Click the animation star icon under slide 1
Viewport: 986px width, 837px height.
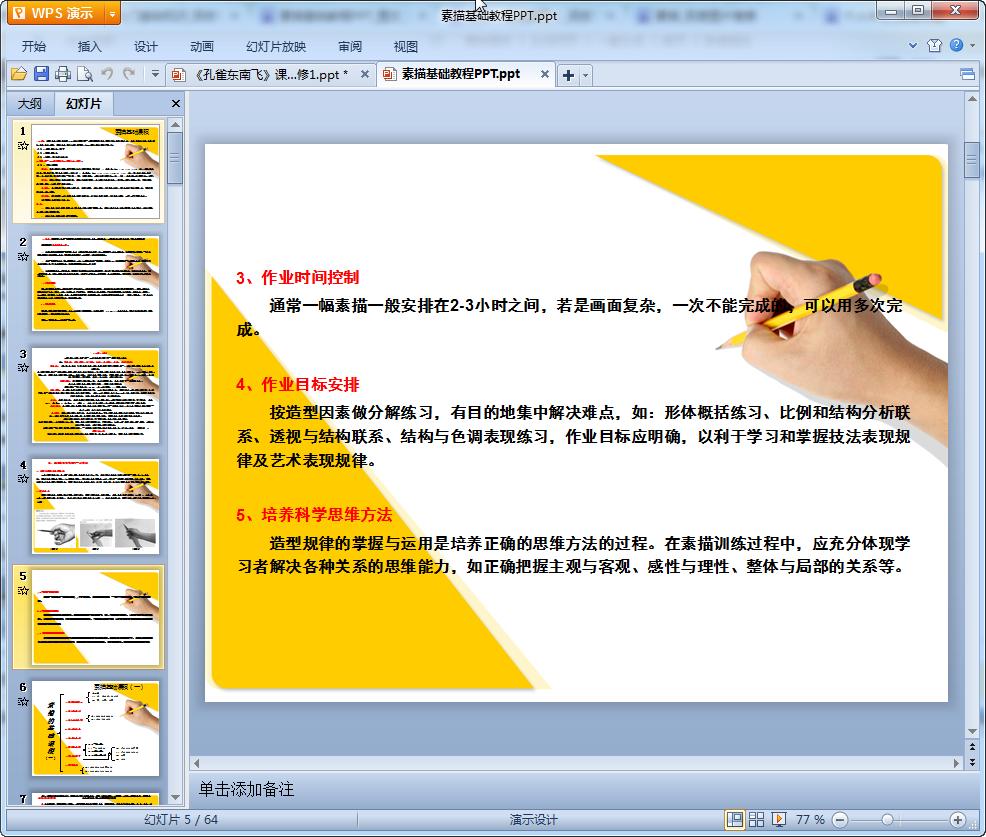[x=23, y=146]
